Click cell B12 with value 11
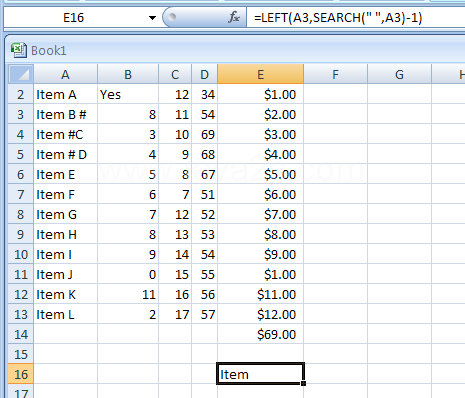This screenshot has height=398, width=465. tap(128, 294)
